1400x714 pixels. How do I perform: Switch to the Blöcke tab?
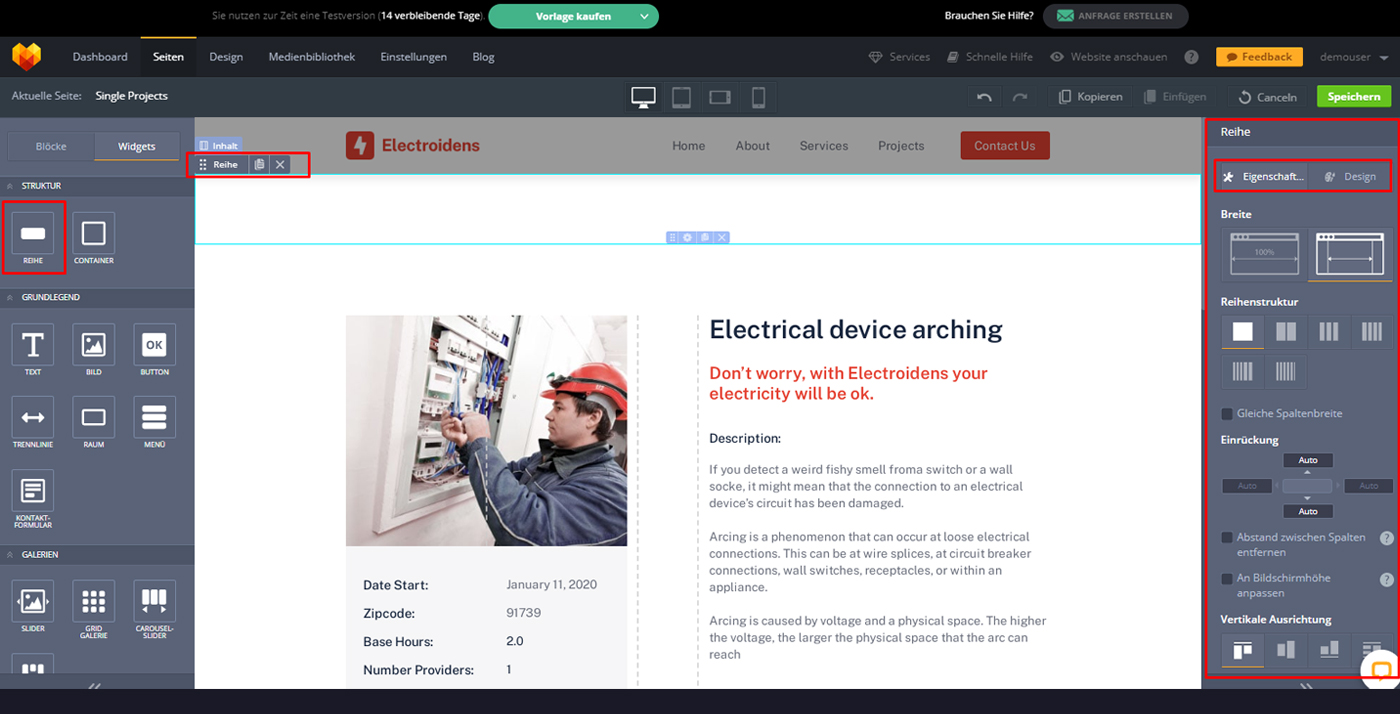pos(51,146)
